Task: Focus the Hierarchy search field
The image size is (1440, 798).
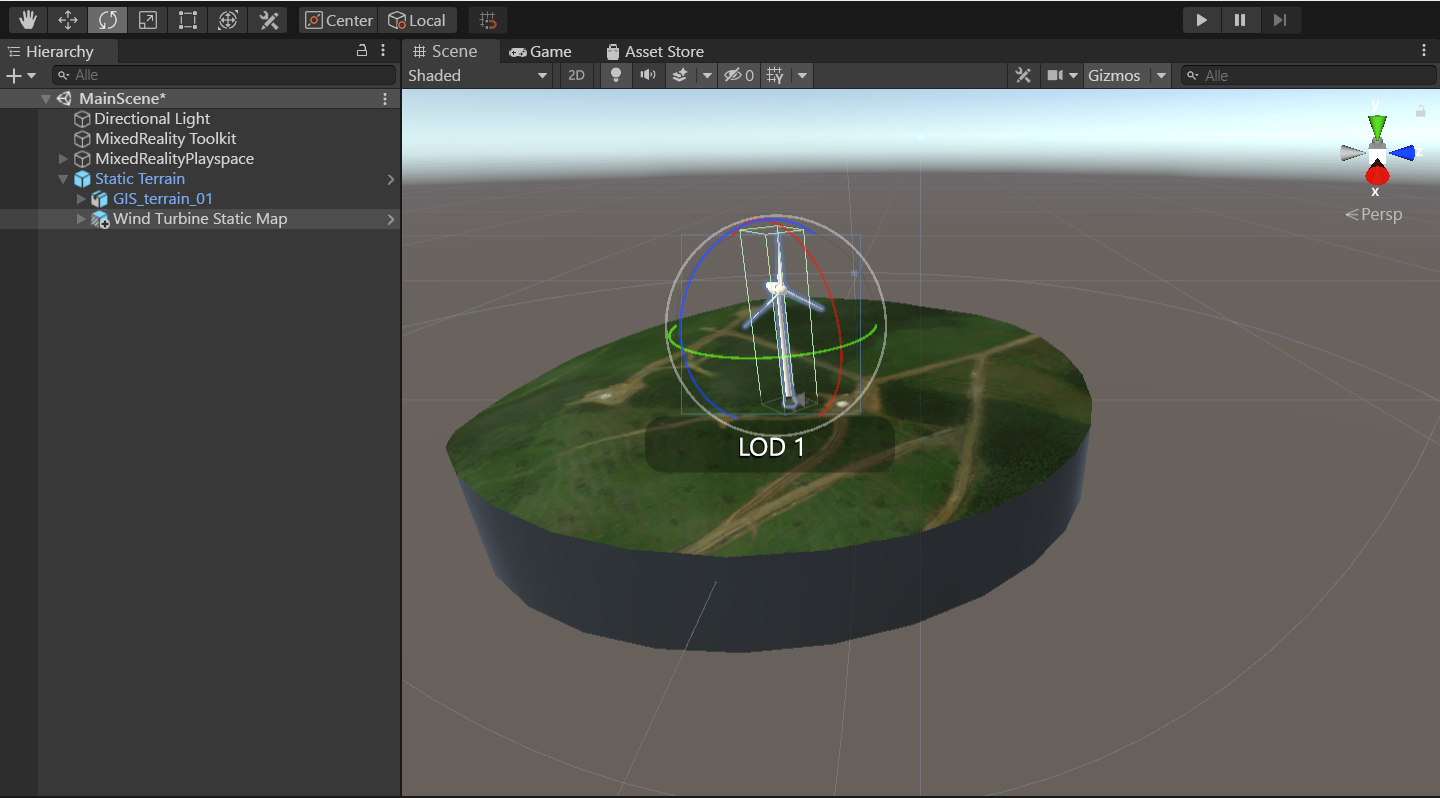Action: pyautogui.click(x=224, y=75)
